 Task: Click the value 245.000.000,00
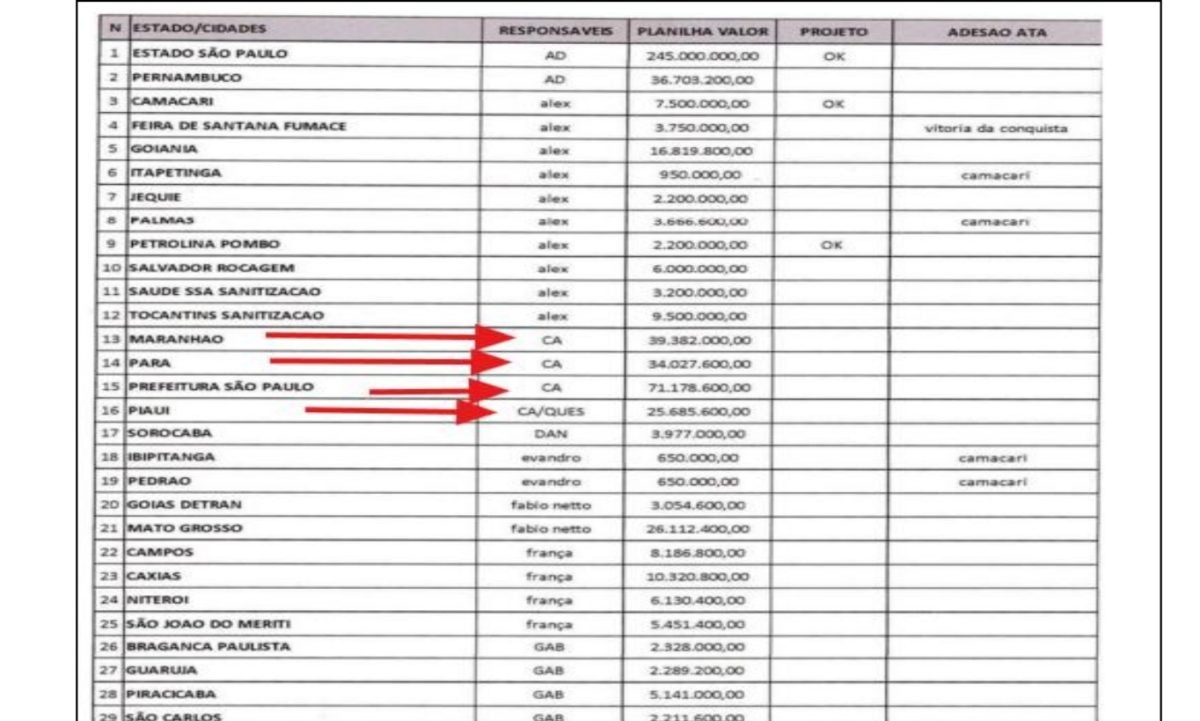coord(704,56)
